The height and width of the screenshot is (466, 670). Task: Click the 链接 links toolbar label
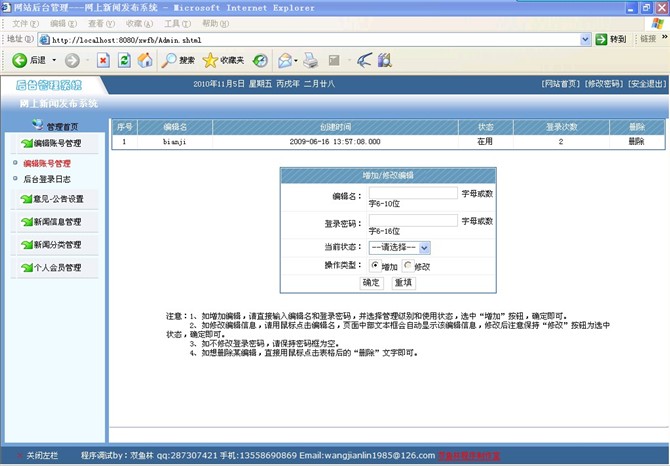pos(648,39)
